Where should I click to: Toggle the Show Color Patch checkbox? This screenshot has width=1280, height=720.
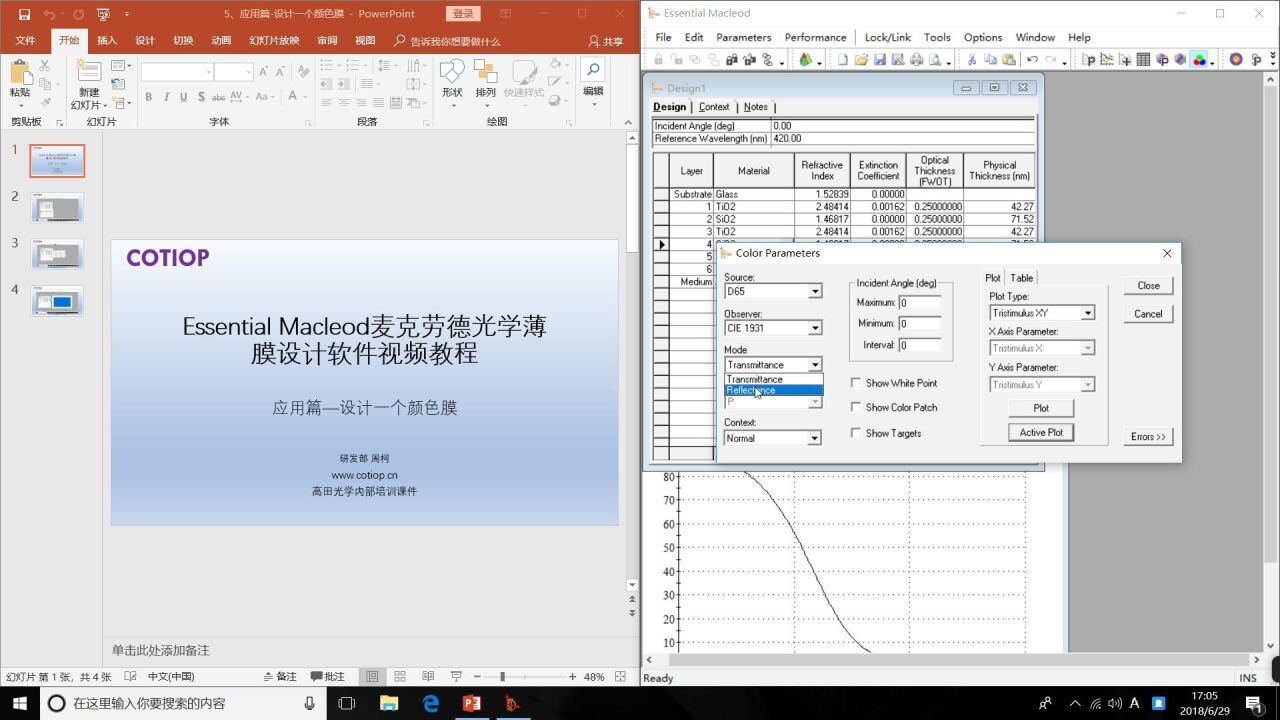tap(856, 407)
